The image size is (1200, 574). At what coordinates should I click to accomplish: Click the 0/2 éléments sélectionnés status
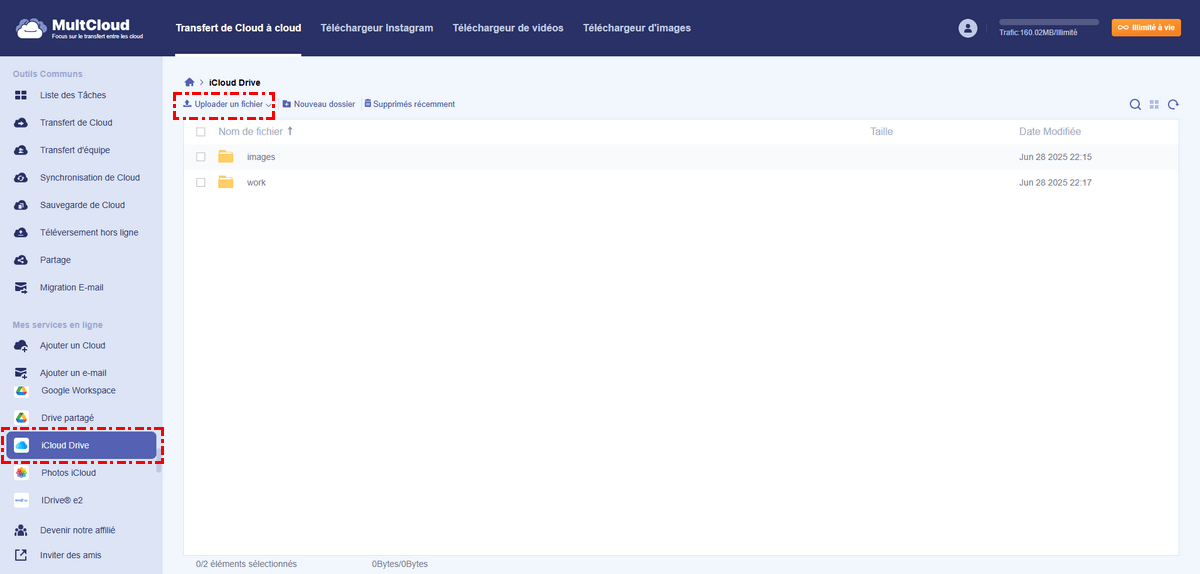[246, 564]
